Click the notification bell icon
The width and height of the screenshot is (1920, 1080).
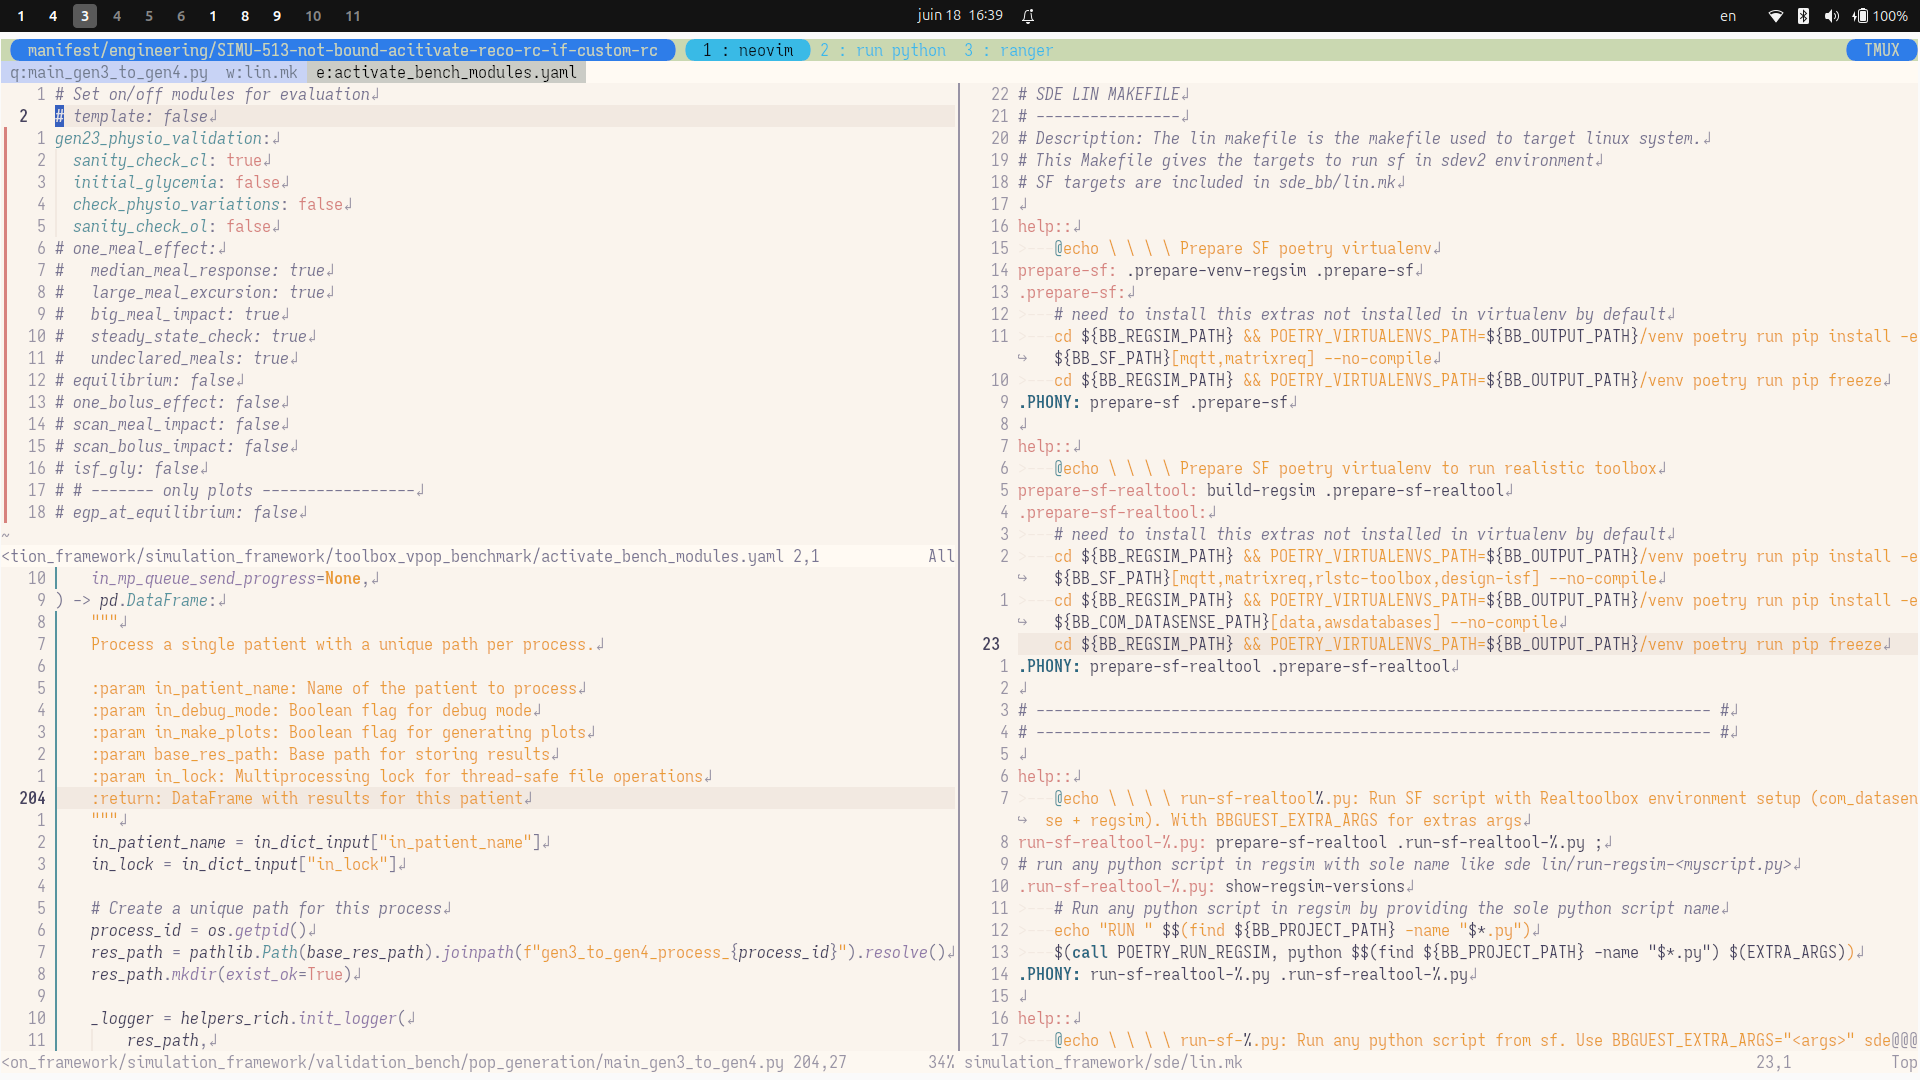pos(1028,16)
